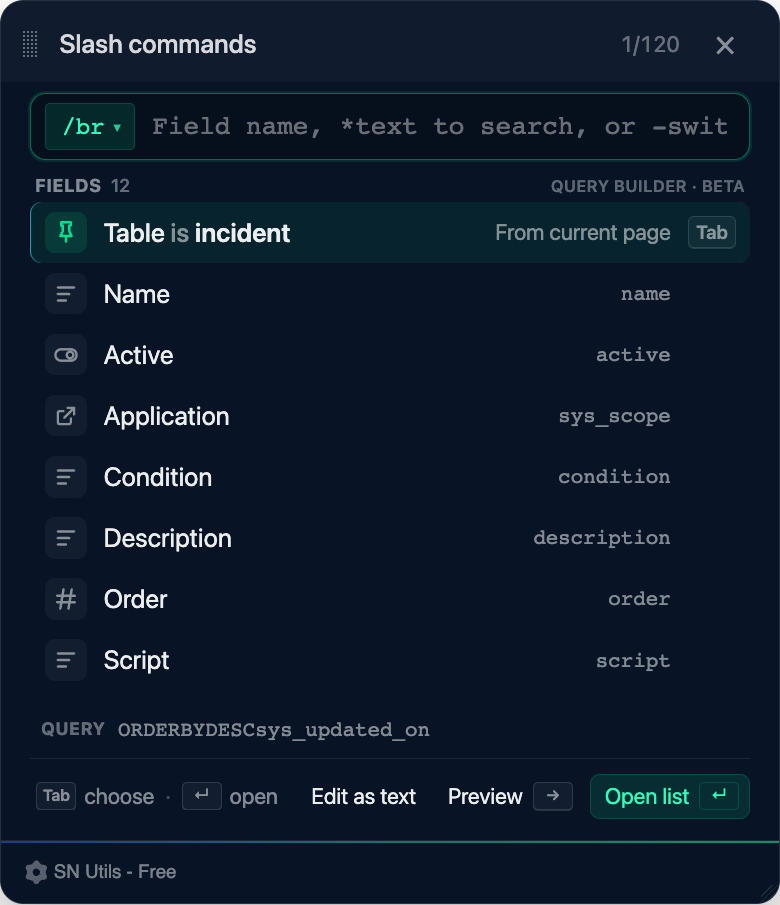Click the 'active' column identifier
The height and width of the screenshot is (905, 780).
[x=633, y=355]
